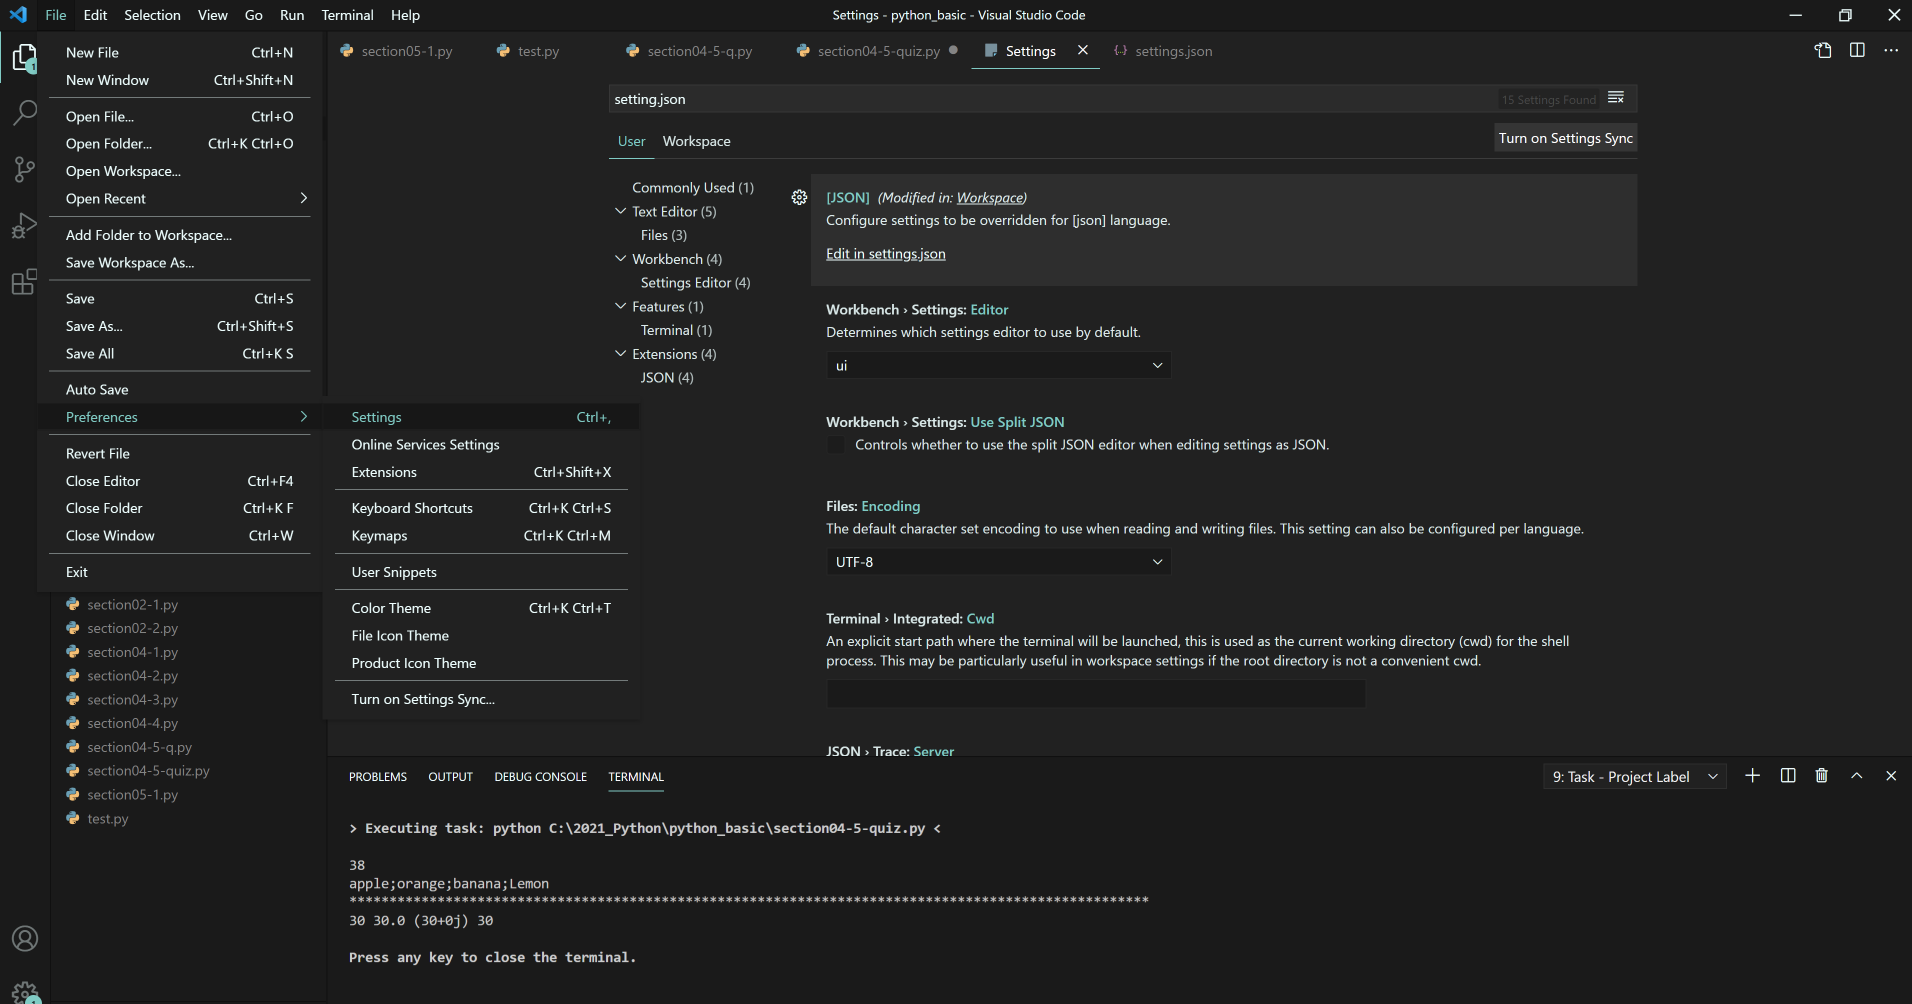Open the Extensions activity bar icon
The width and height of the screenshot is (1912, 1004).
click(x=24, y=282)
